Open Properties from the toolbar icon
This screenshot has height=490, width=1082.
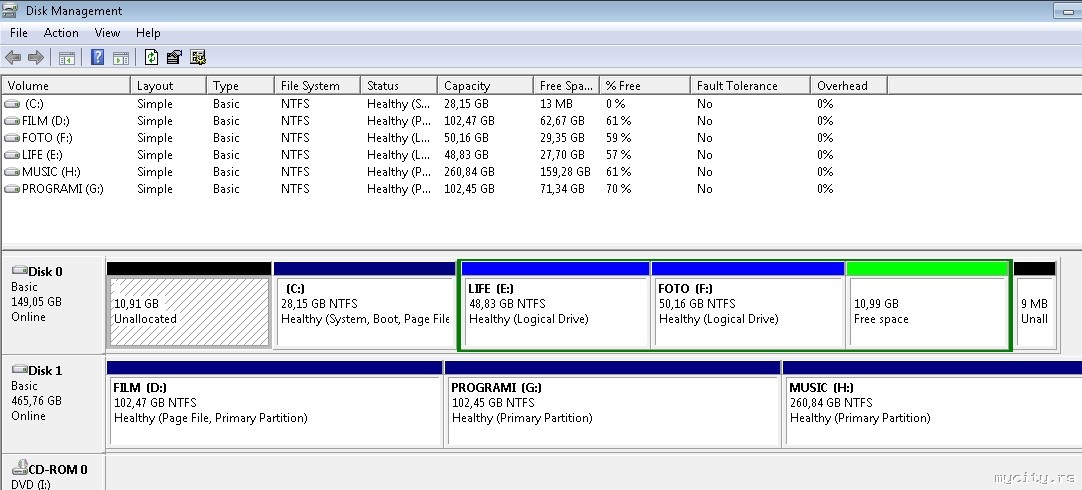(174, 57)
